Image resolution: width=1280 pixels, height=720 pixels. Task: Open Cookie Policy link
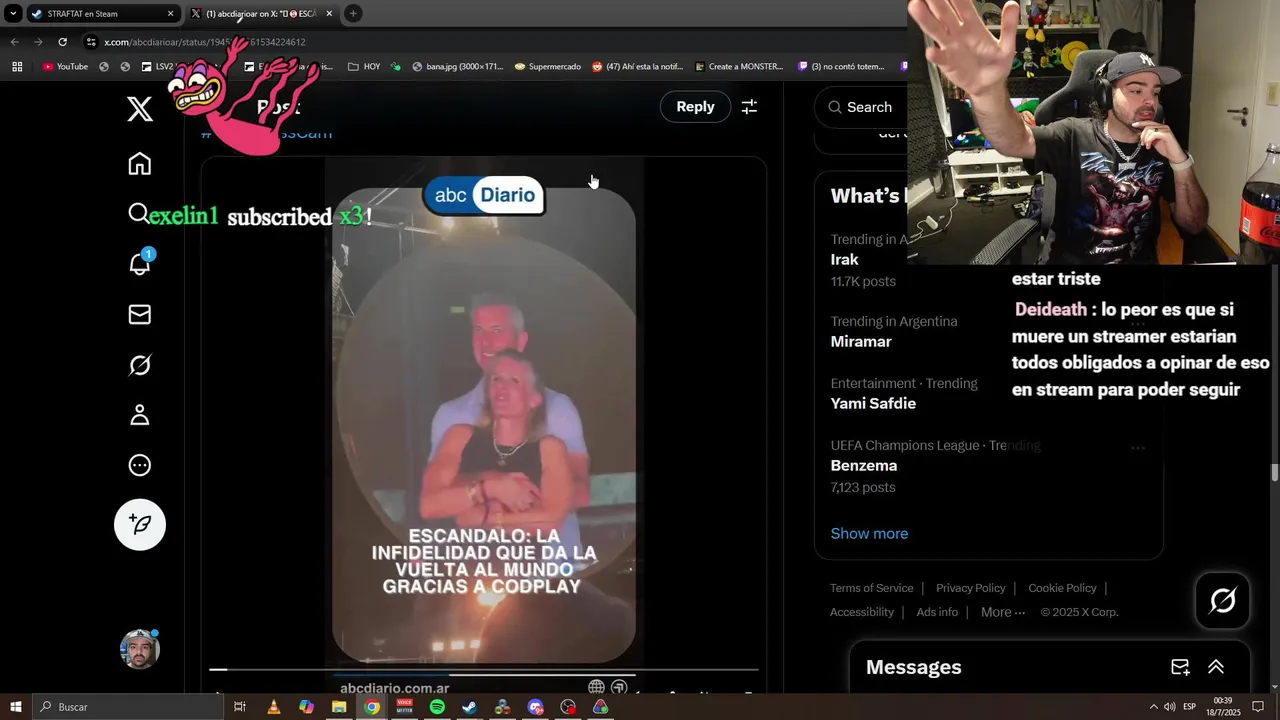pyautogui.click(x=1062, y=588)
